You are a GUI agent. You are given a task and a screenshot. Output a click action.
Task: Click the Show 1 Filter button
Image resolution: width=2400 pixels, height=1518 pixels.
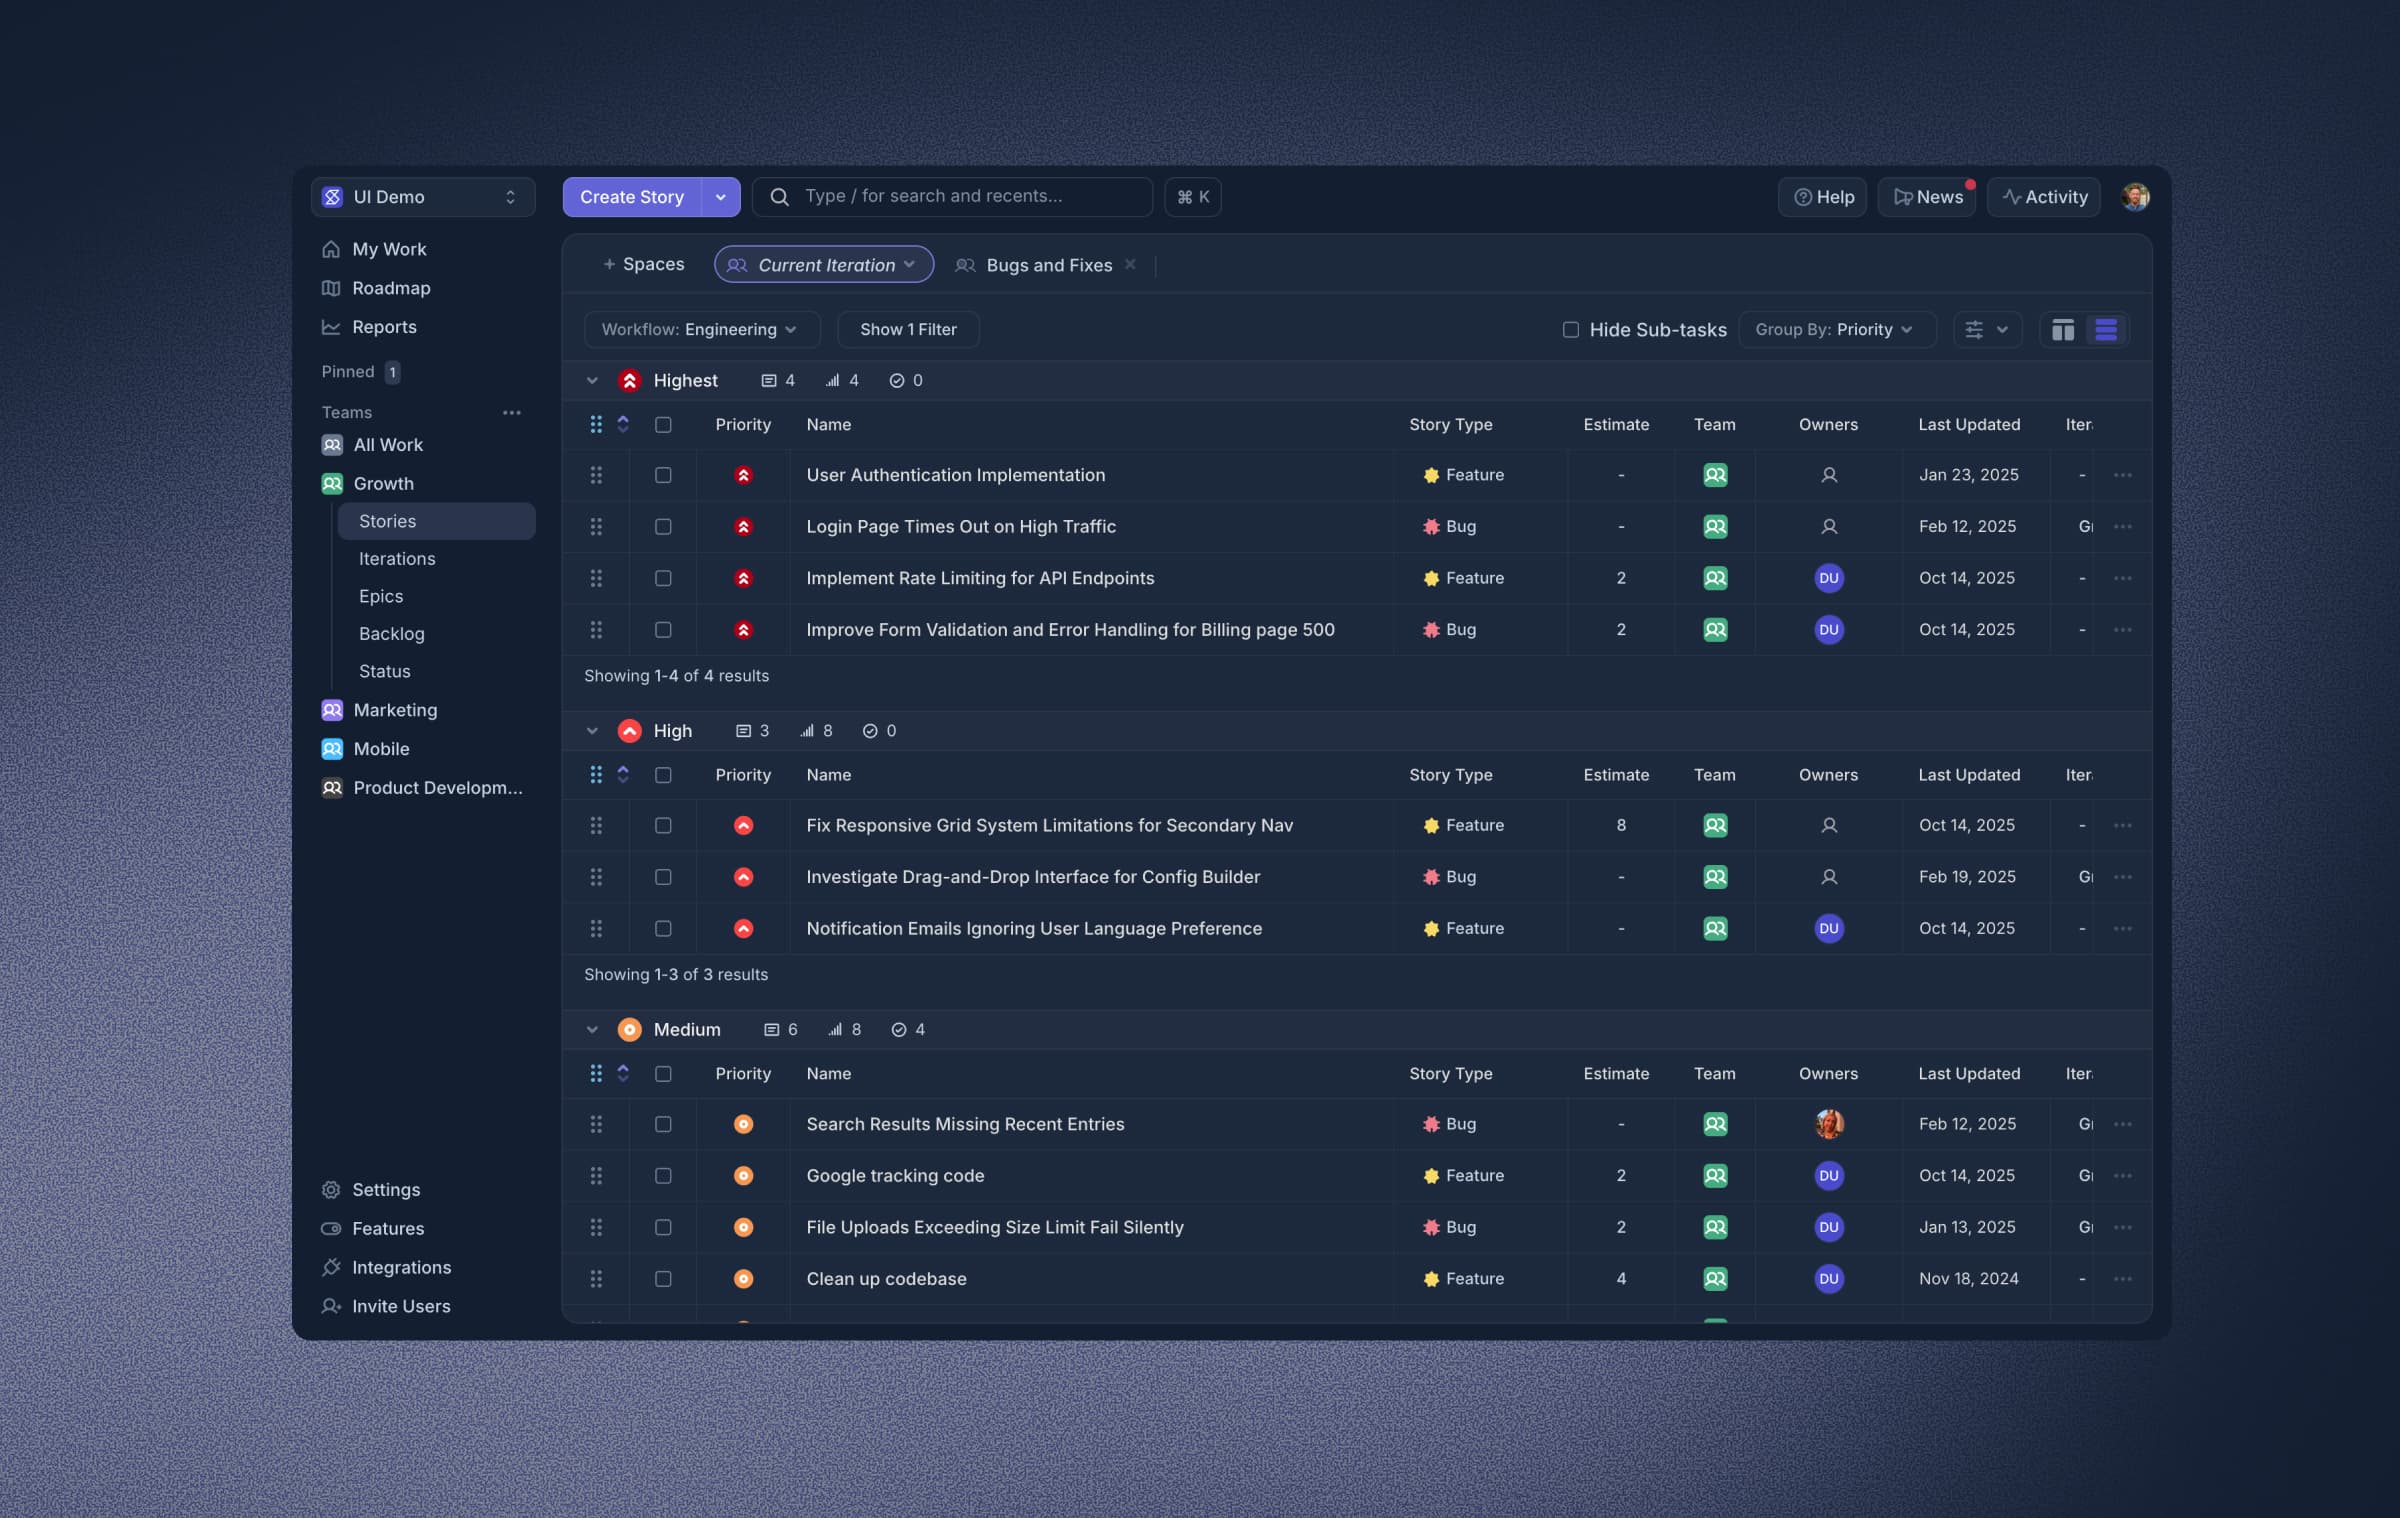[x=907, y=330]
